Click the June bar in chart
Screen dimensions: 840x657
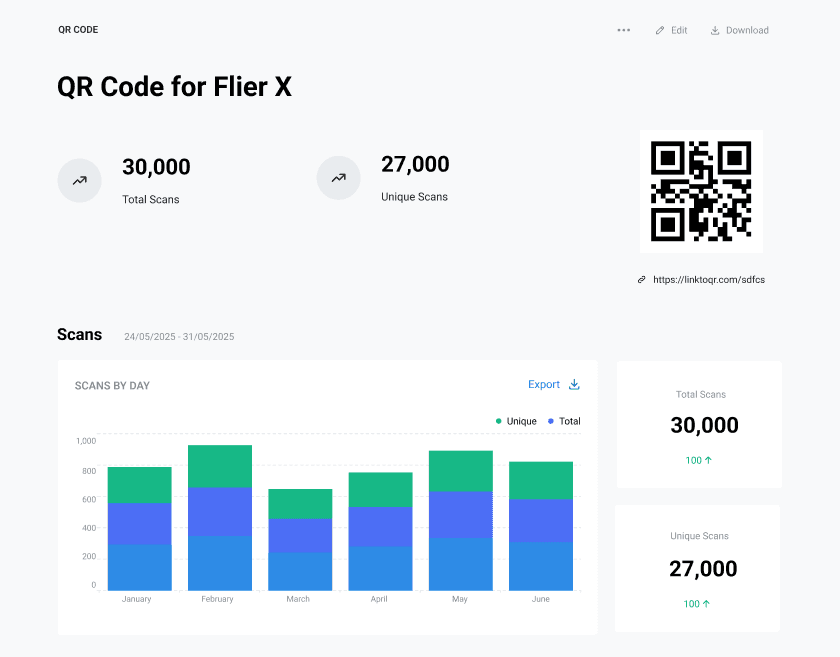[x=541, y=526]
